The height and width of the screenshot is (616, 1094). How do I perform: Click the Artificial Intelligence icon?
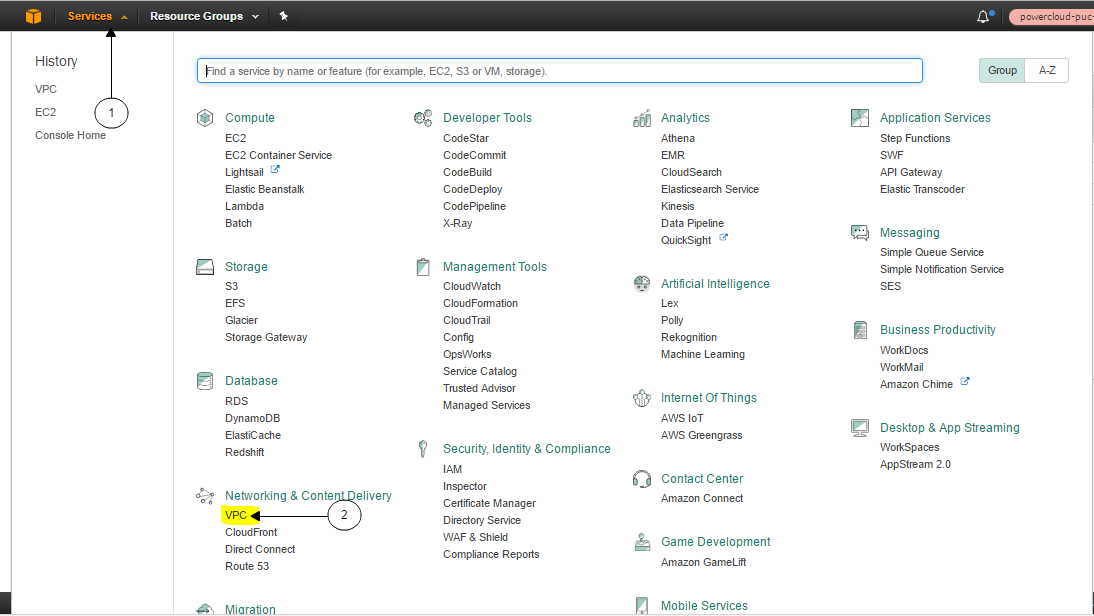click(642, 283)
